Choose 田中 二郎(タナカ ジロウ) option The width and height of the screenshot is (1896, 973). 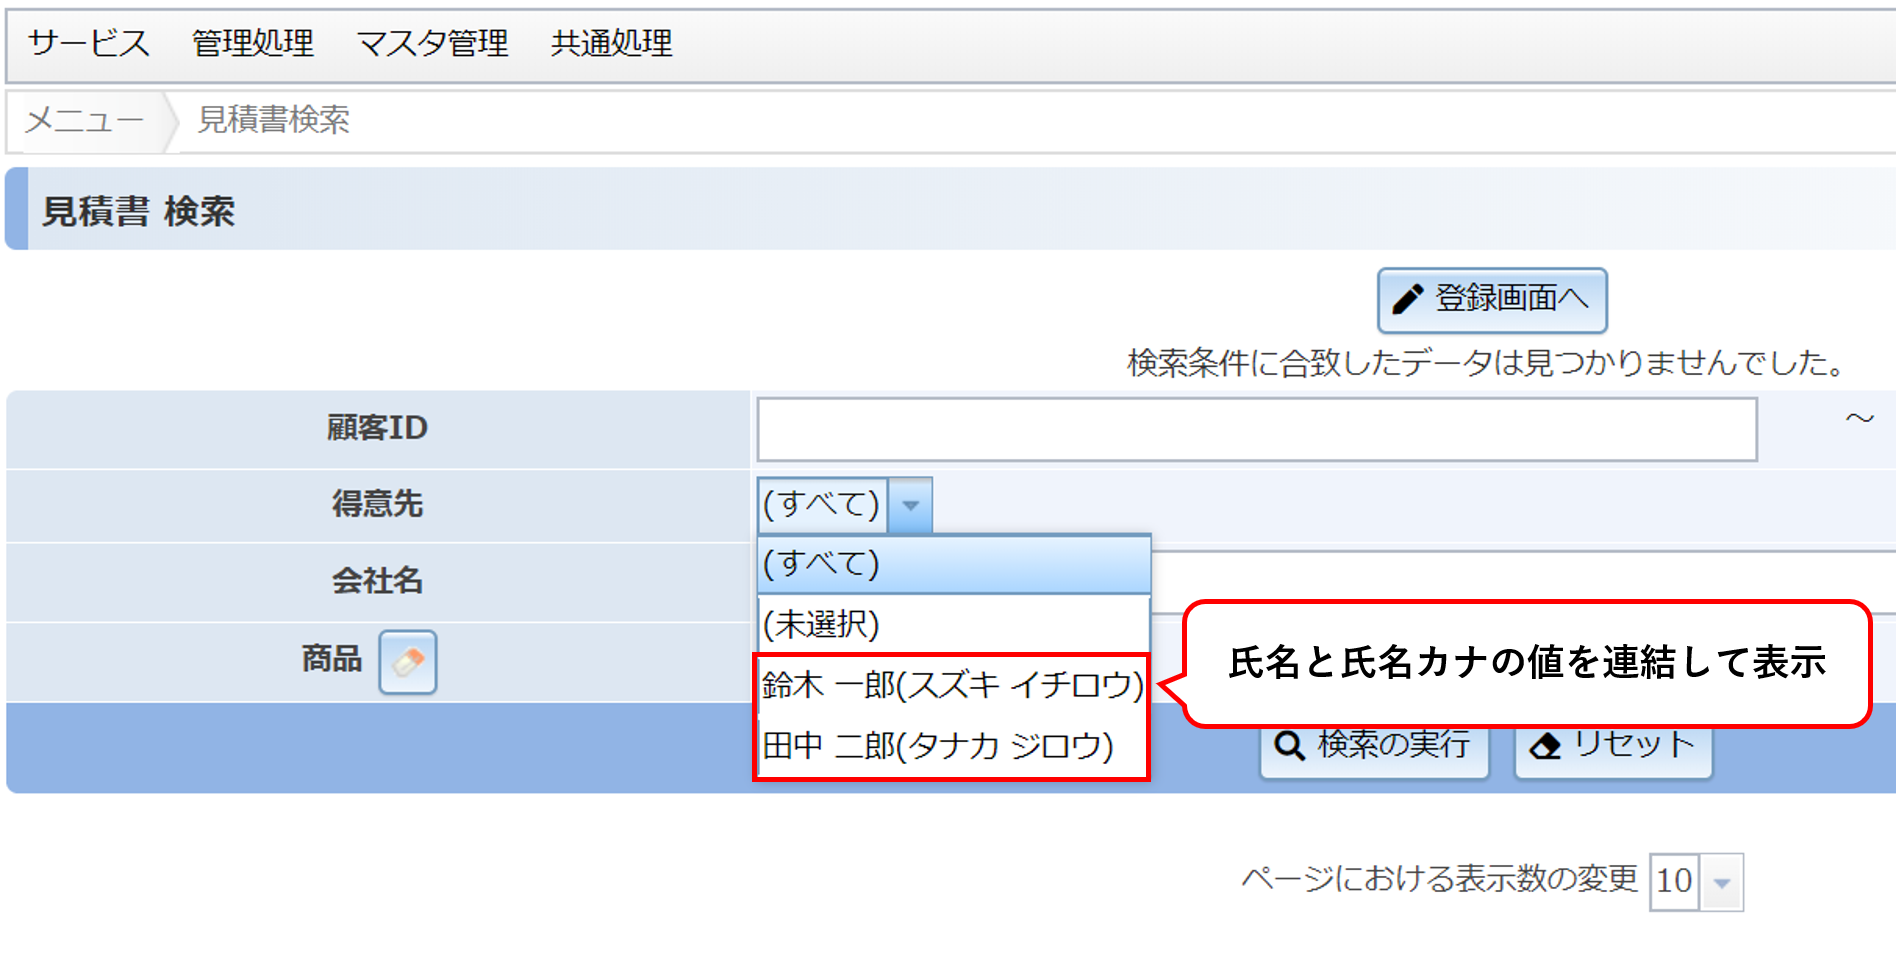click(x=952, y=746)
